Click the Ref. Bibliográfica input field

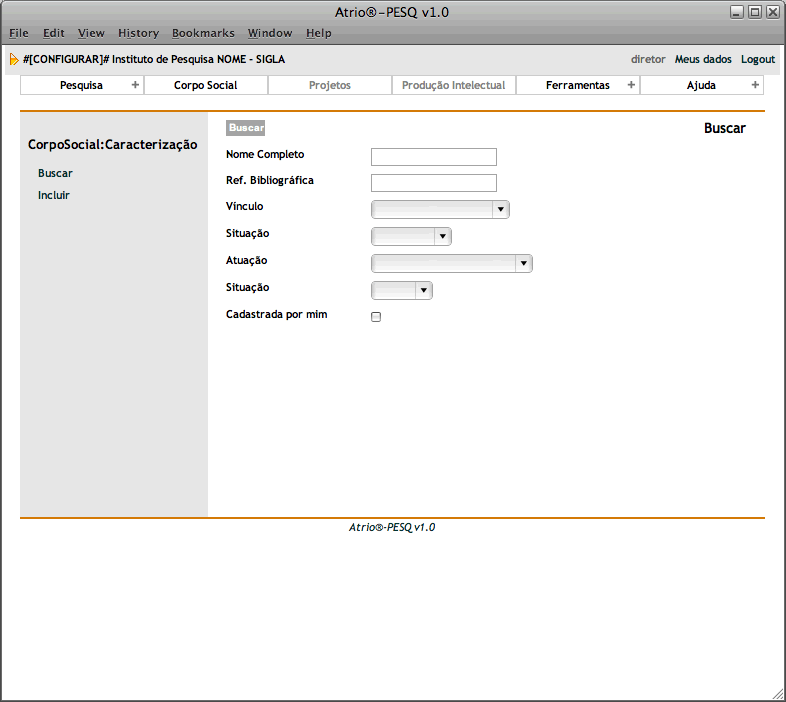click(433, 183)
